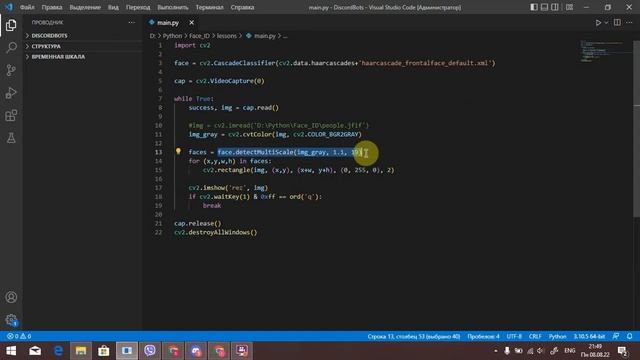Expand the СТРУКТУРА outline section

click(x=83, y=46)
